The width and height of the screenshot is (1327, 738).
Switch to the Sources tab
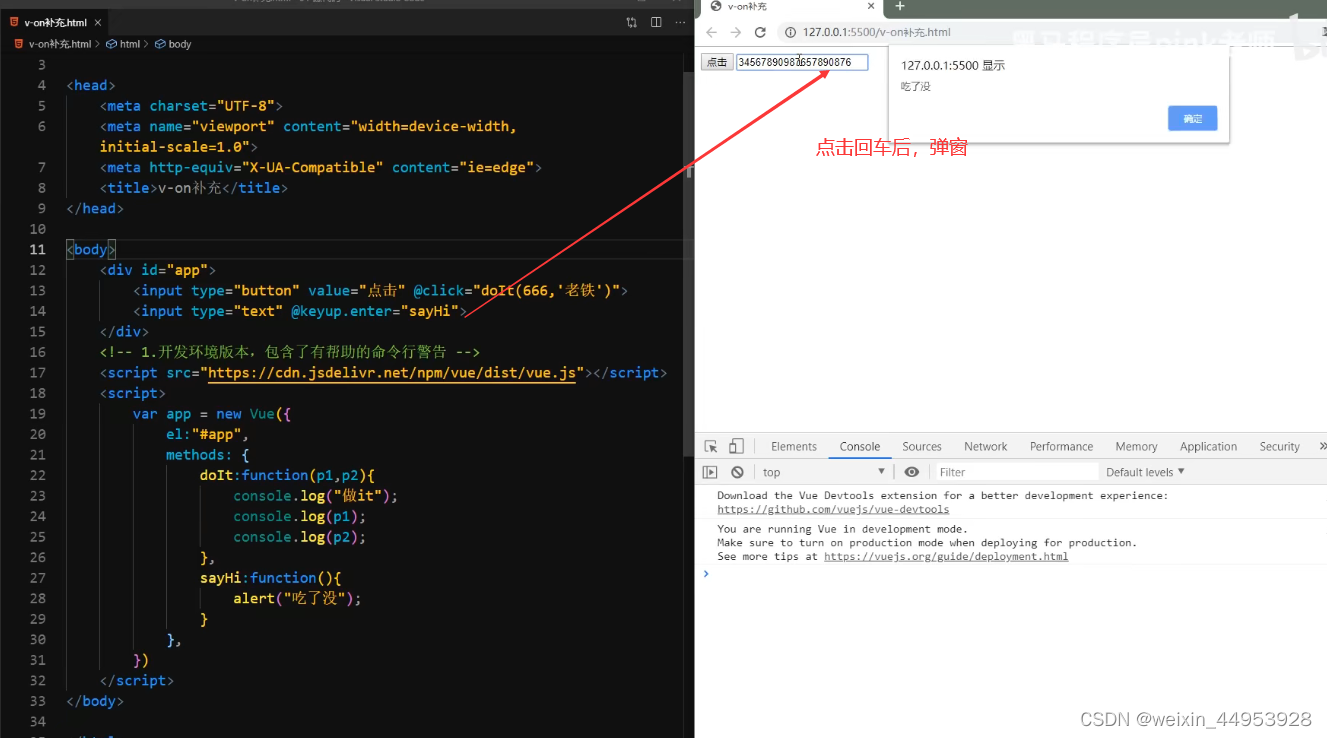coord(922,447)
